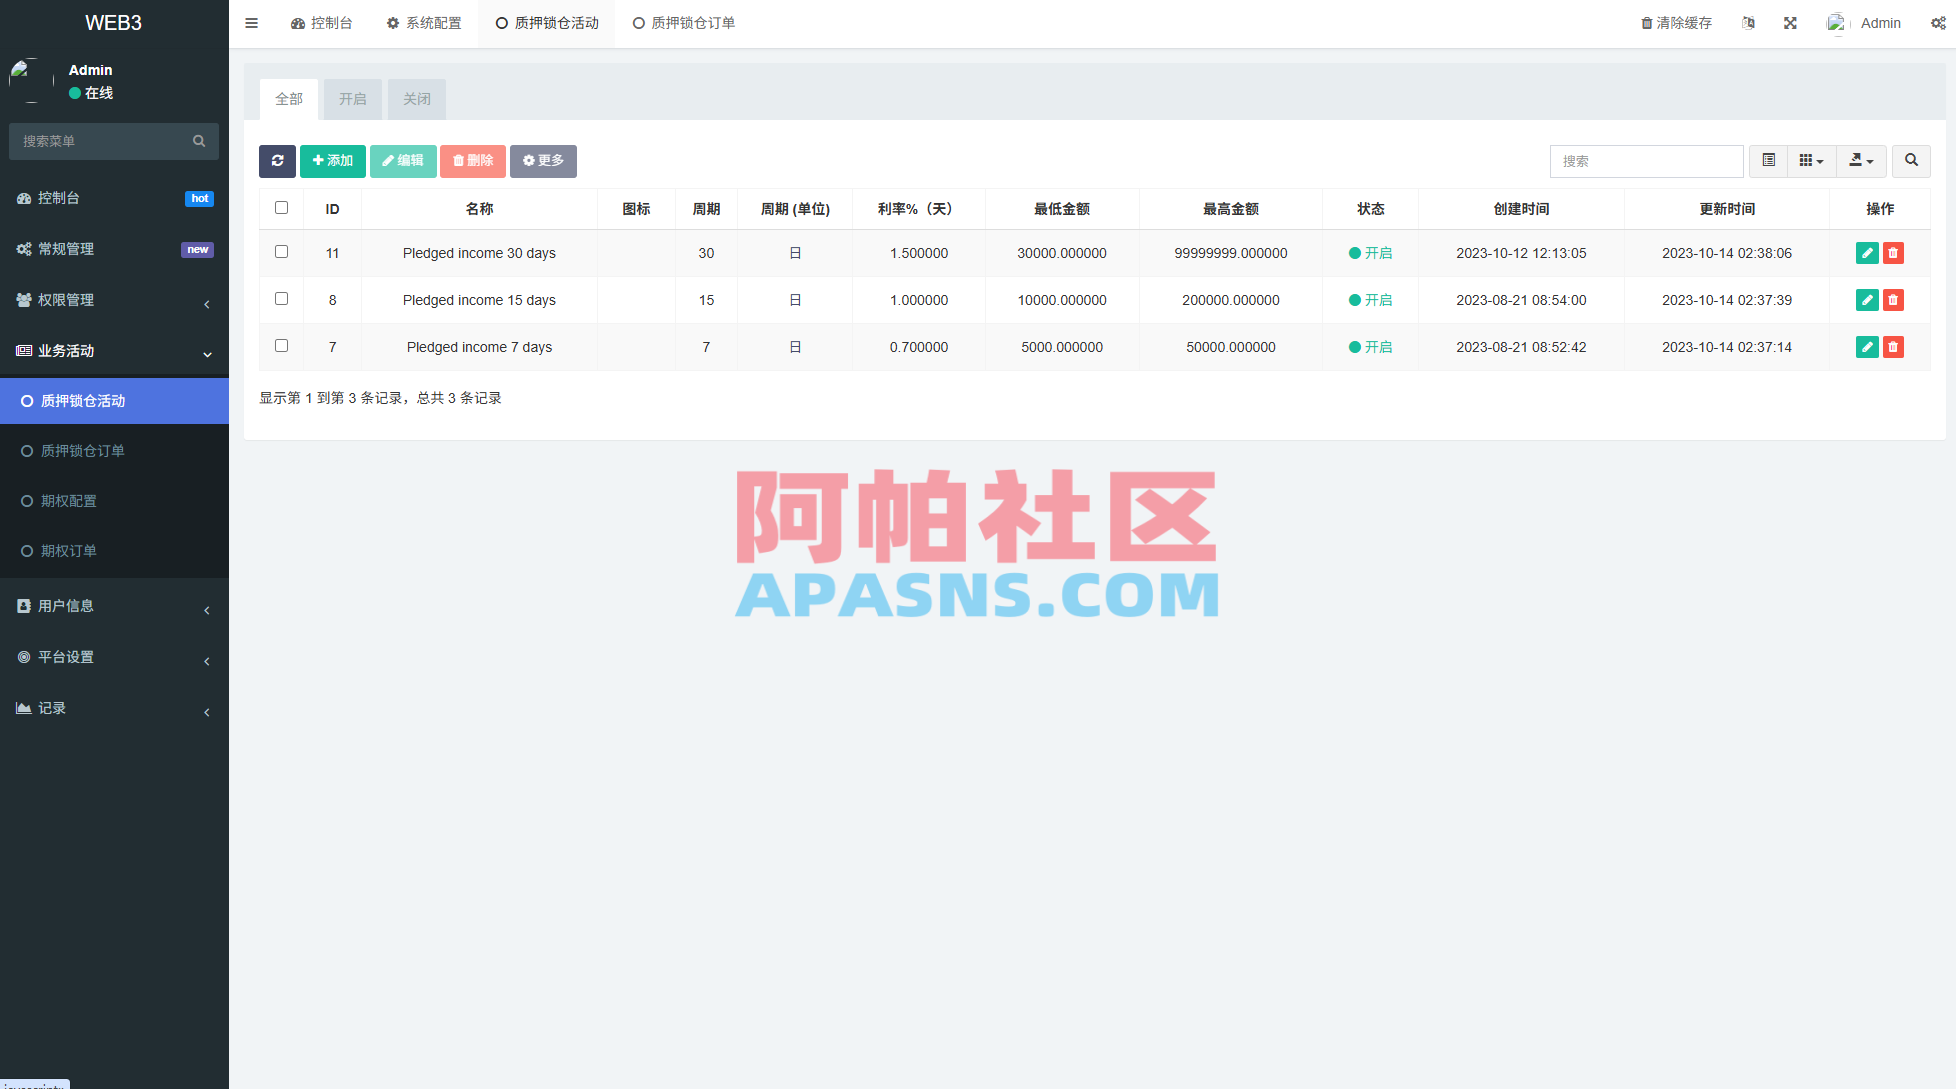Collapse the 业务活动 sidebar menu
1956x1089 pixels.
(x=114, y=351)
